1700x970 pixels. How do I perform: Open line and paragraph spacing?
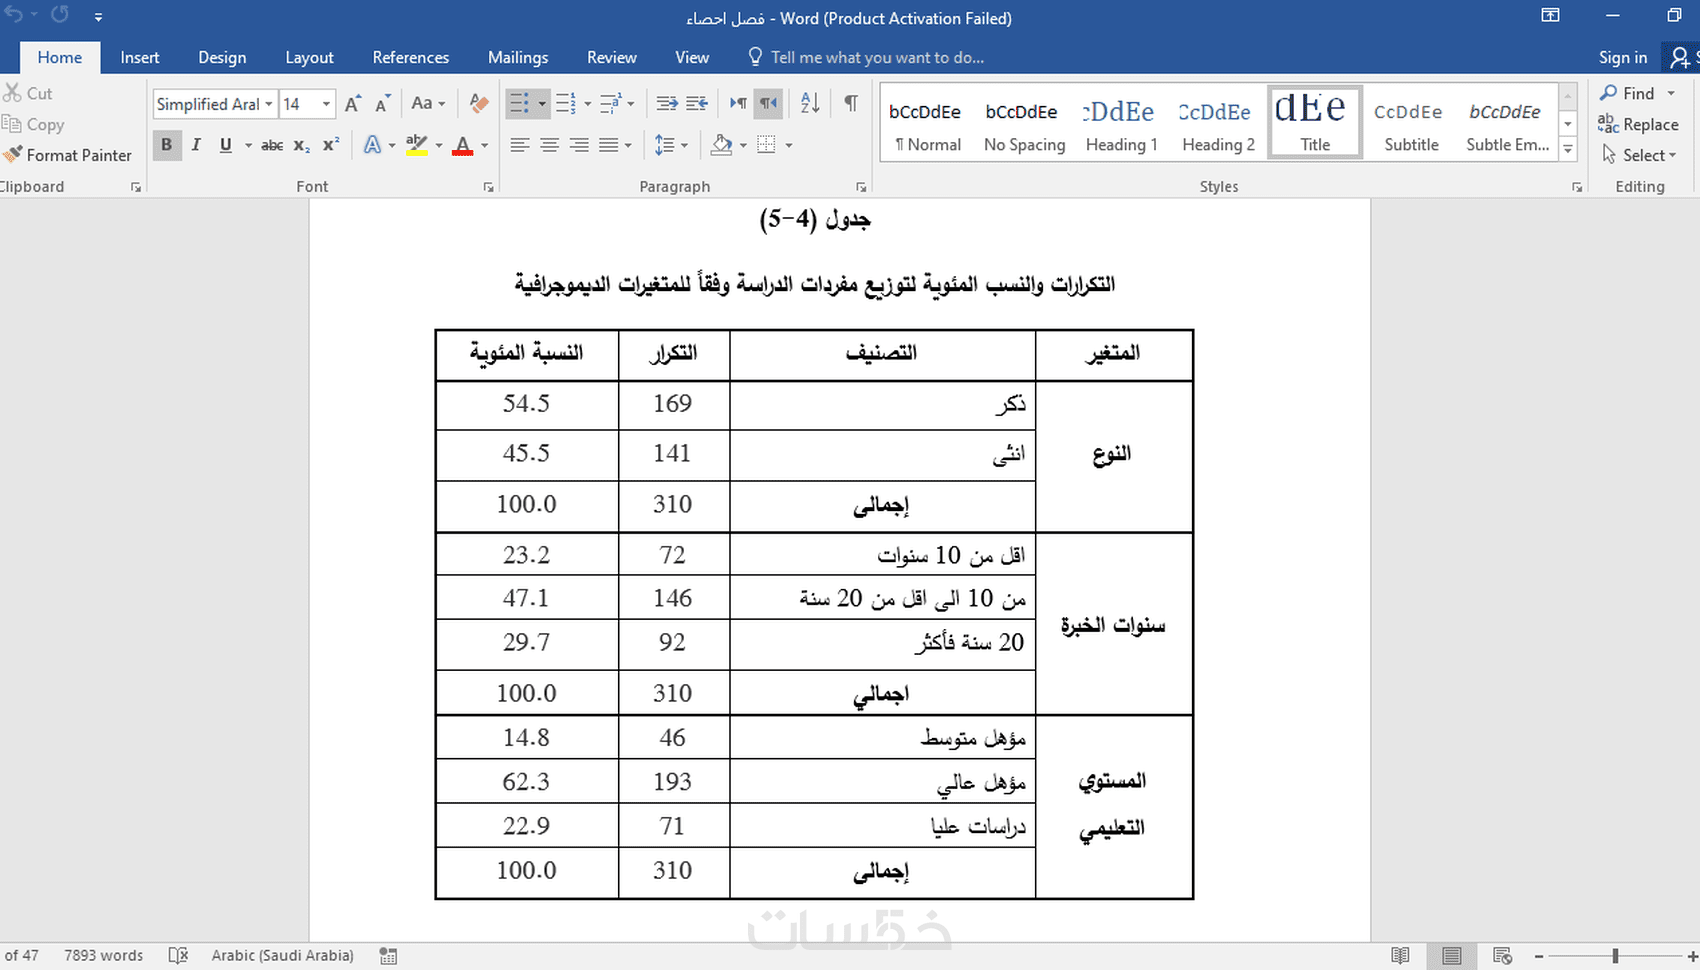click(665, 145)
